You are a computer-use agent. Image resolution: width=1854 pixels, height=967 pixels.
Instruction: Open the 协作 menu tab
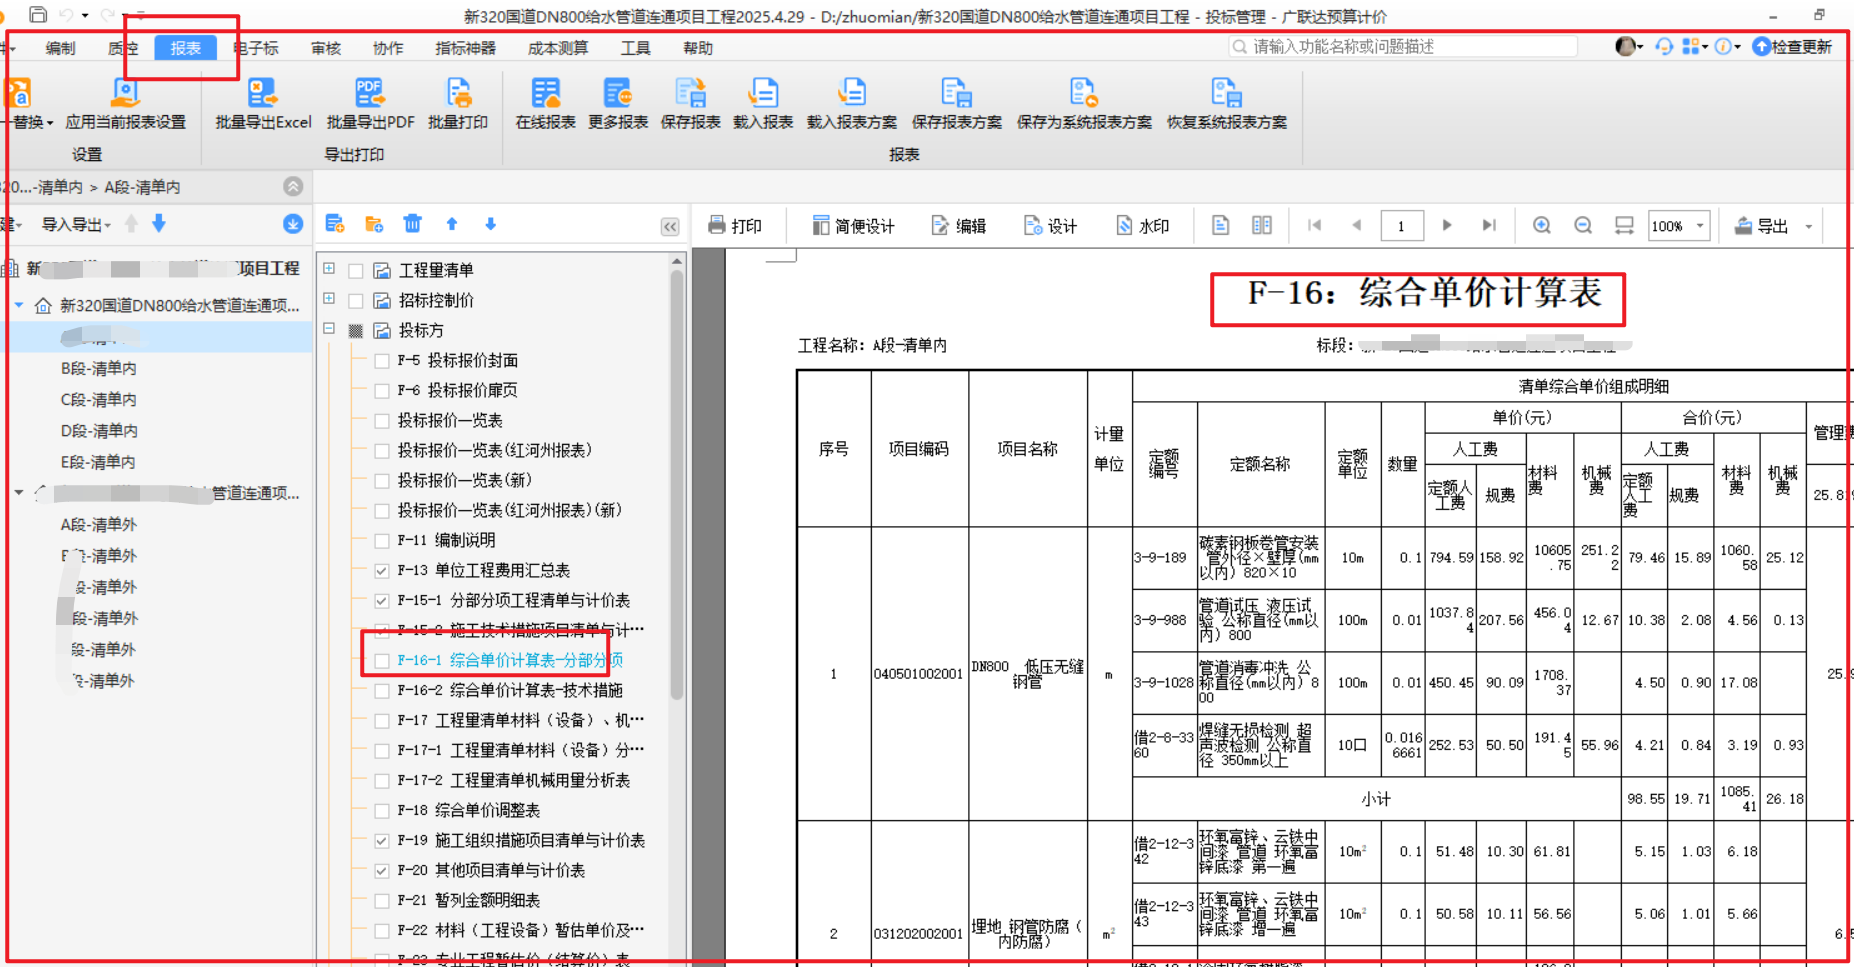pos(388,48)
